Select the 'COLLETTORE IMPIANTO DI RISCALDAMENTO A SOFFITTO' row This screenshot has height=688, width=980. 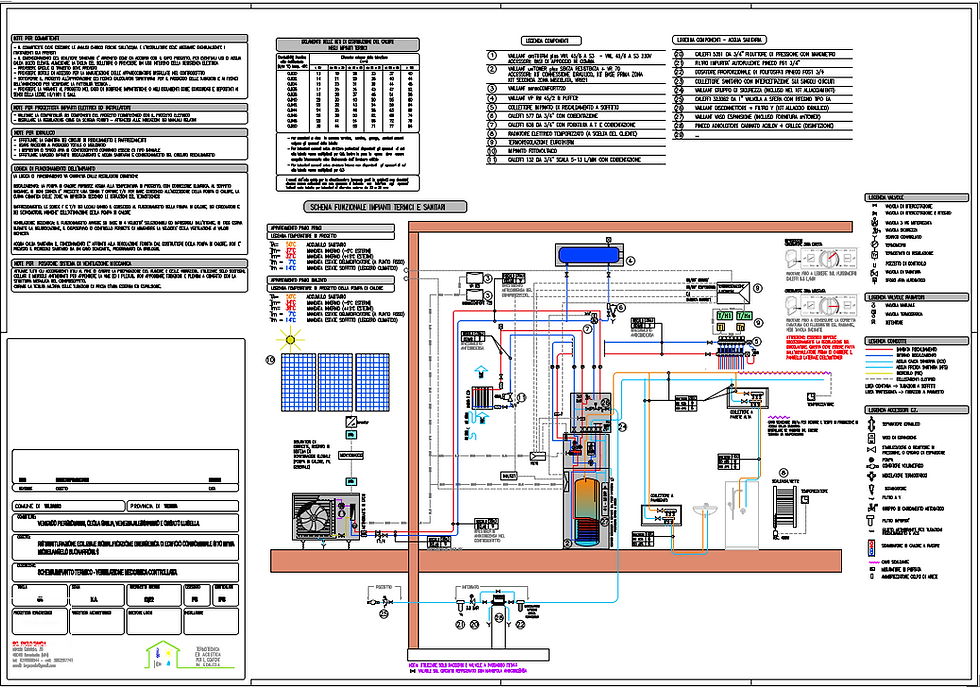point(576,107)
